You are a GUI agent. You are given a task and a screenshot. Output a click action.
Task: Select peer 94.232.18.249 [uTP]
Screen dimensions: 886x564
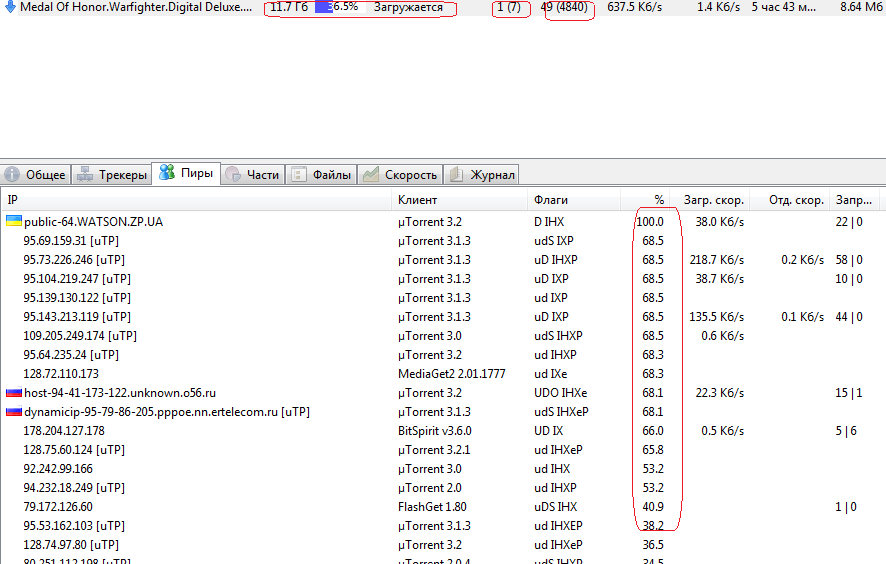[74, 488]
